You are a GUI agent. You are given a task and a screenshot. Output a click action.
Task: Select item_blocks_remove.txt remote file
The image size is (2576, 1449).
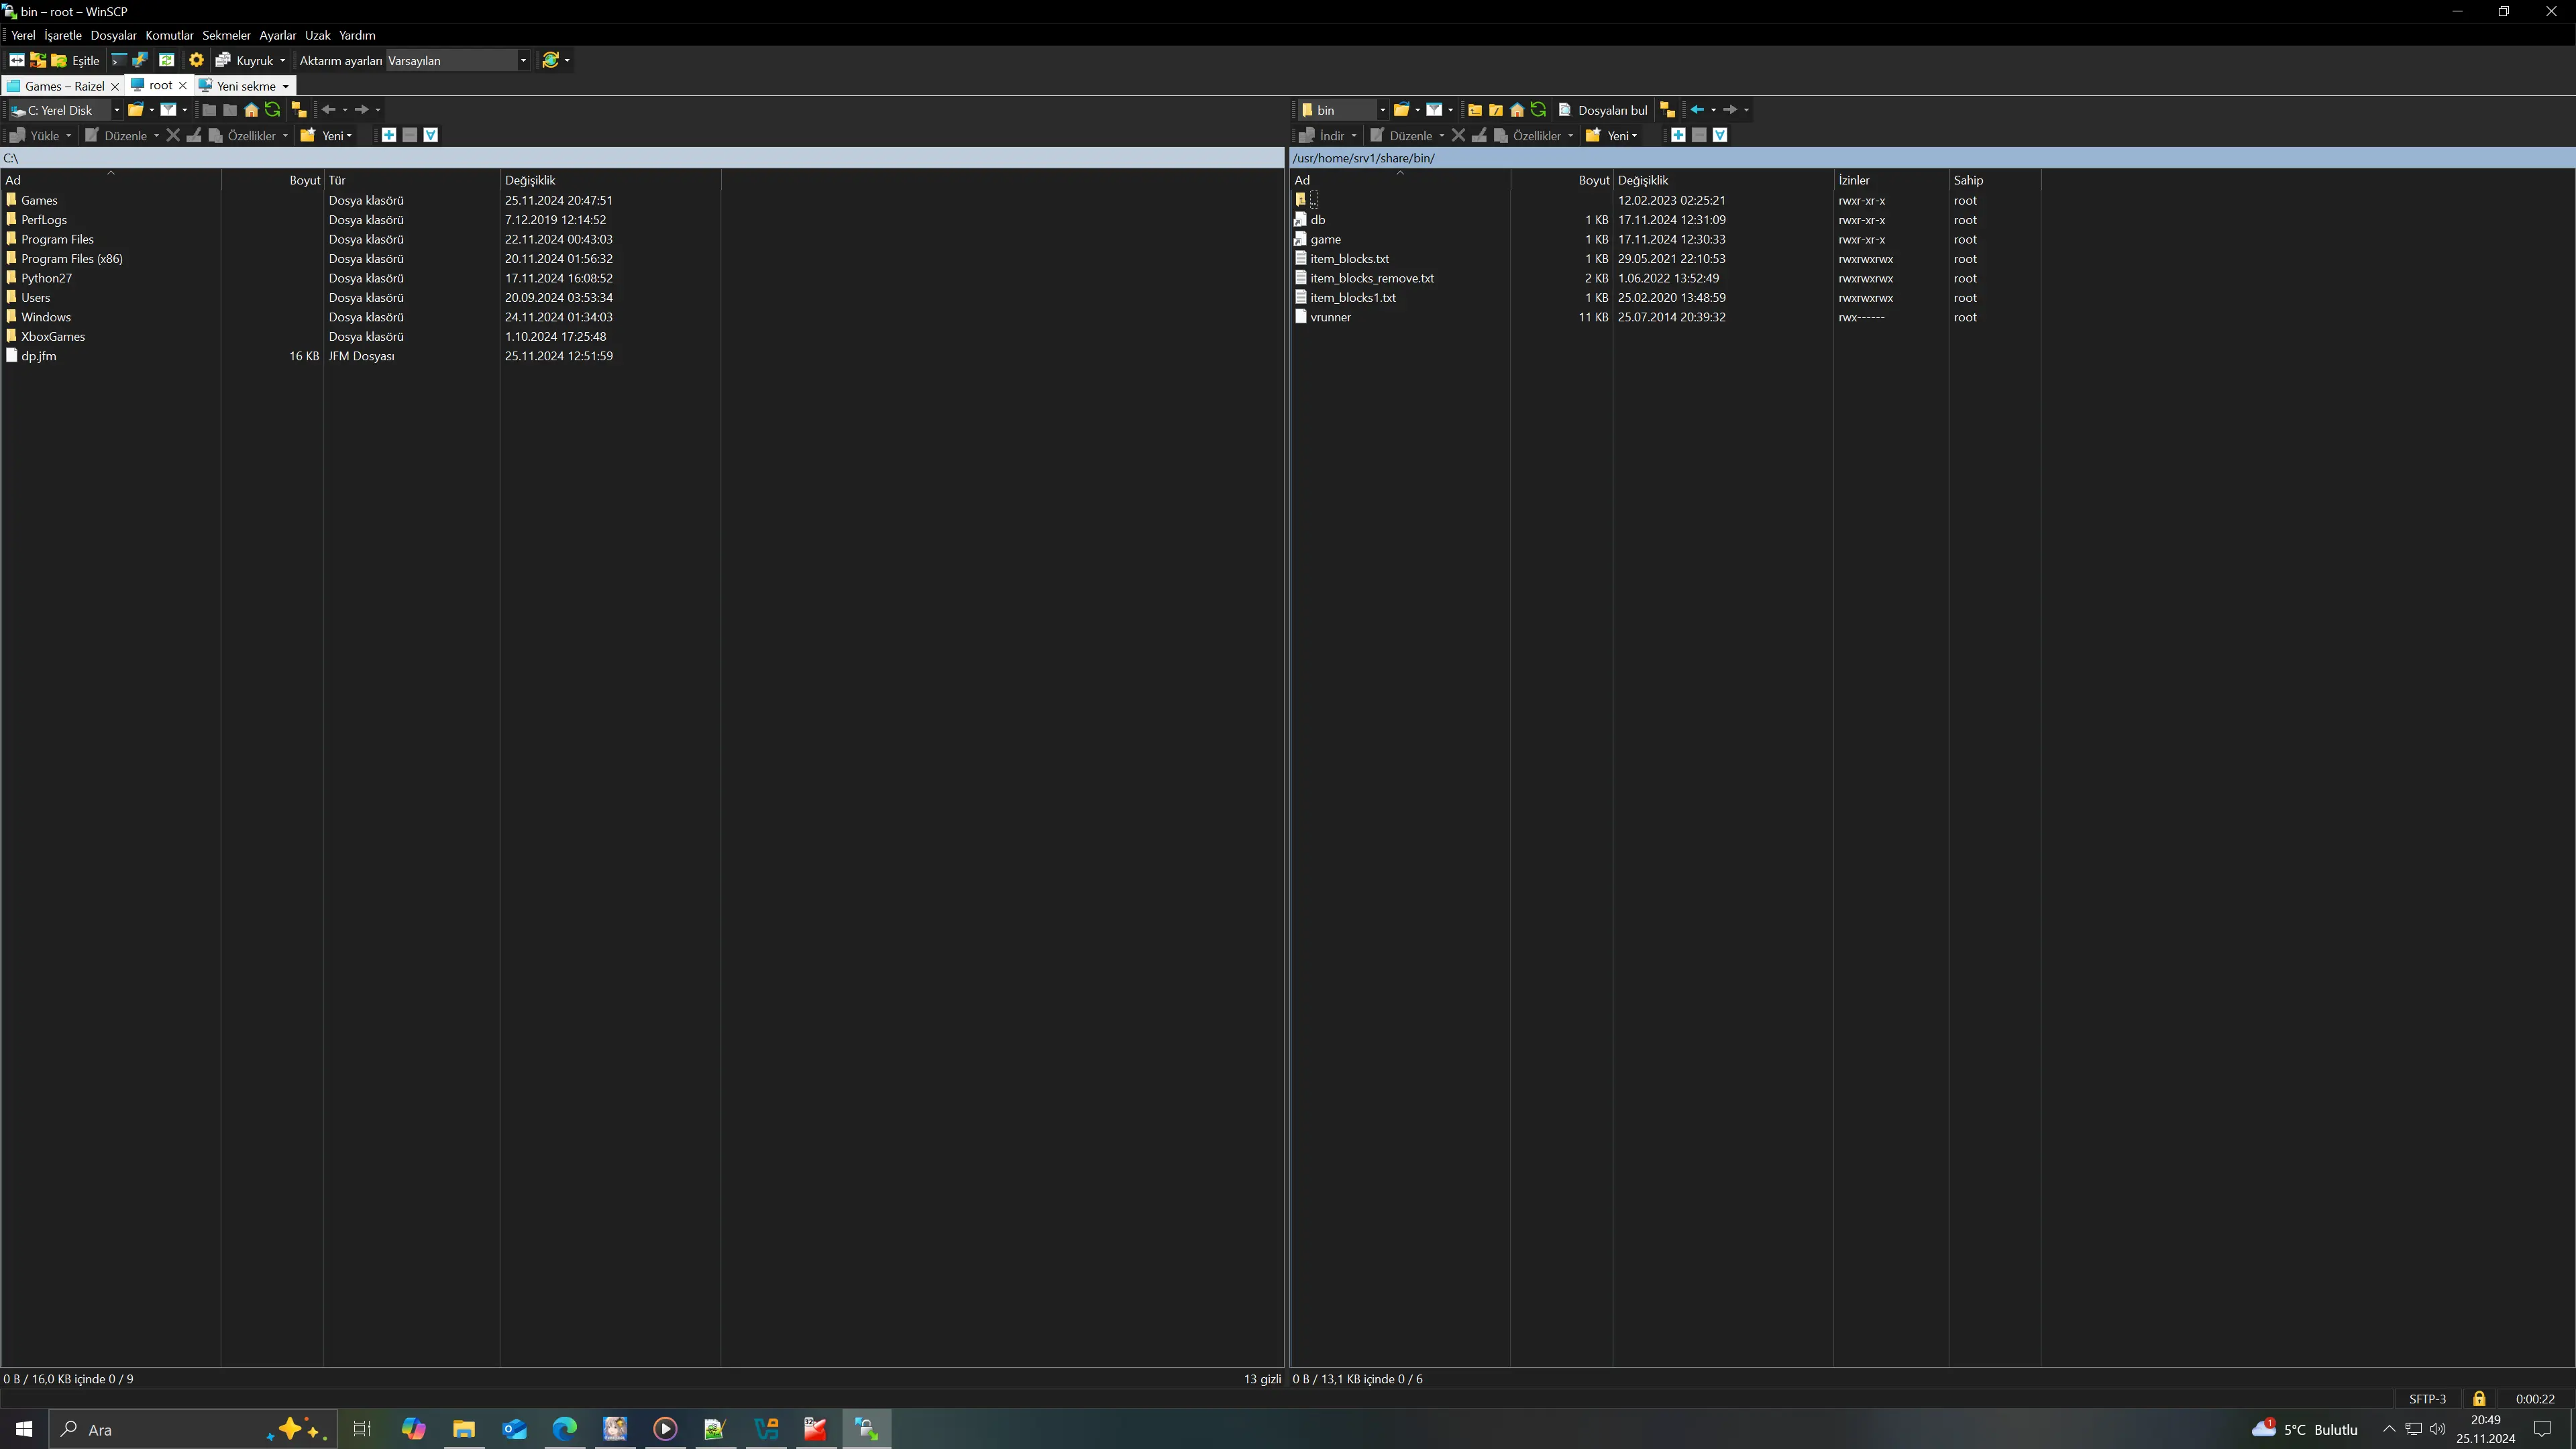click(1371, 278)
